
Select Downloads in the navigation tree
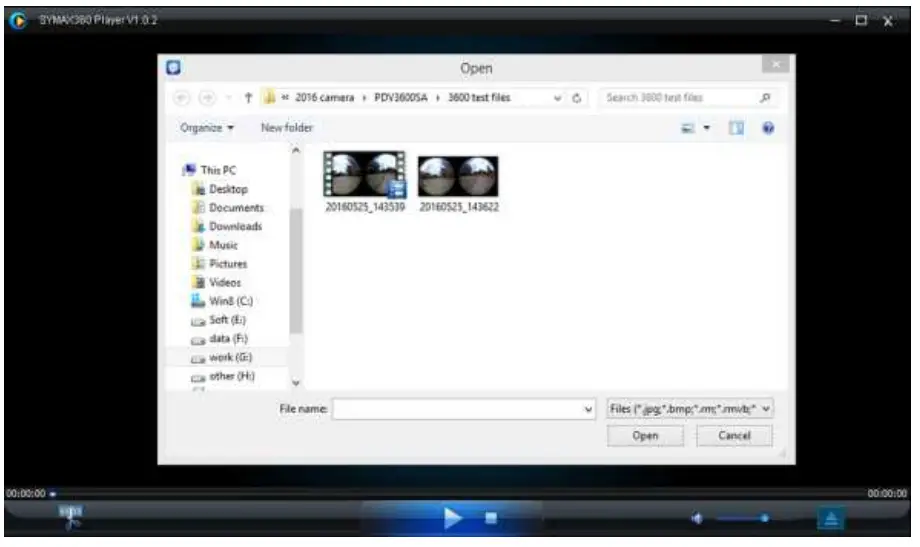(x=235, y=227)
